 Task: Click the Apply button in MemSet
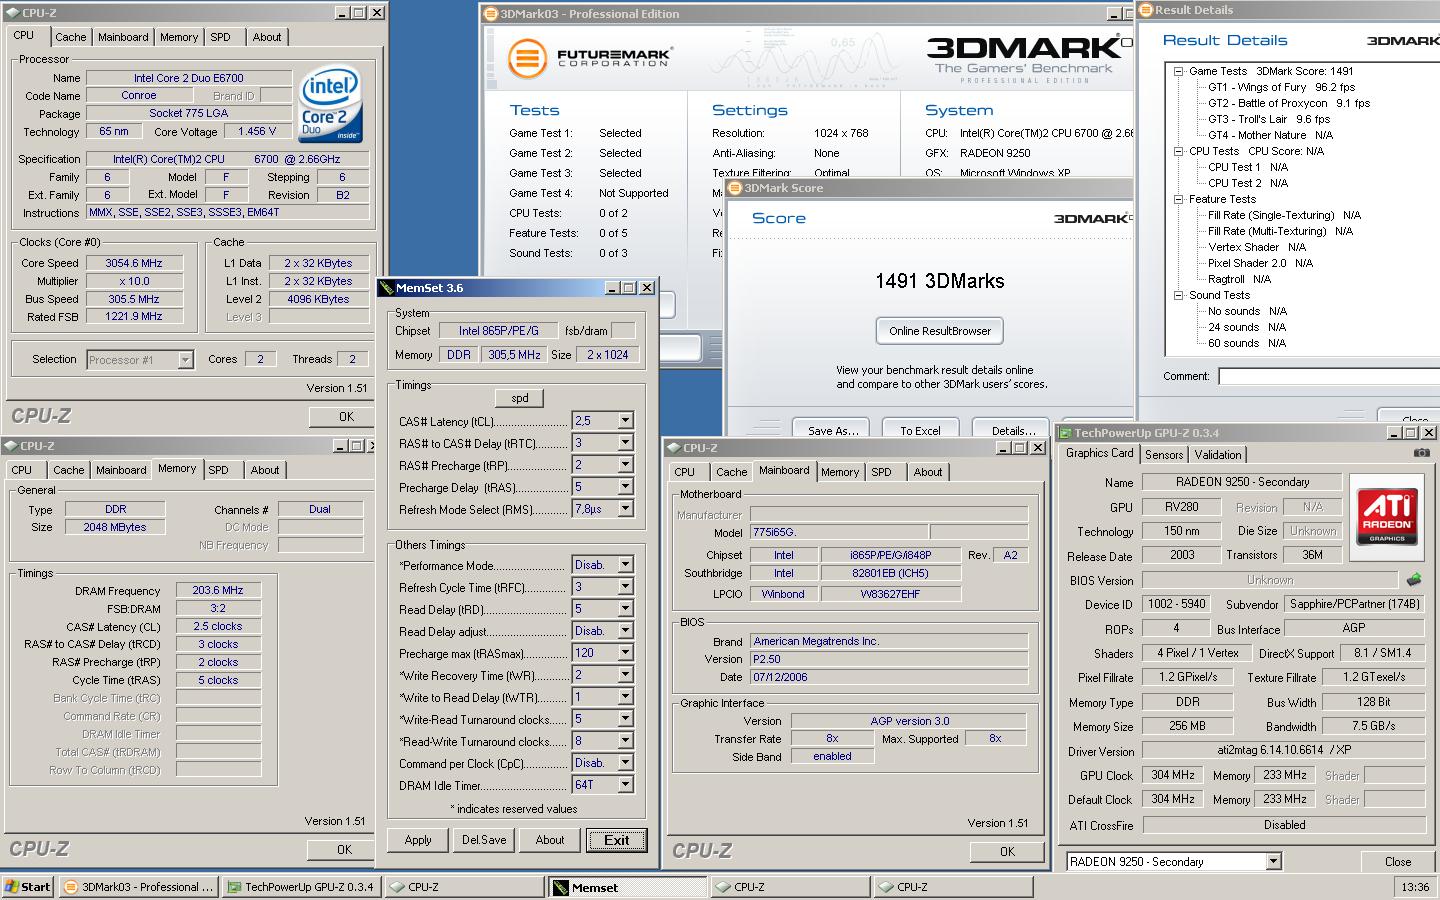point(418,840)
